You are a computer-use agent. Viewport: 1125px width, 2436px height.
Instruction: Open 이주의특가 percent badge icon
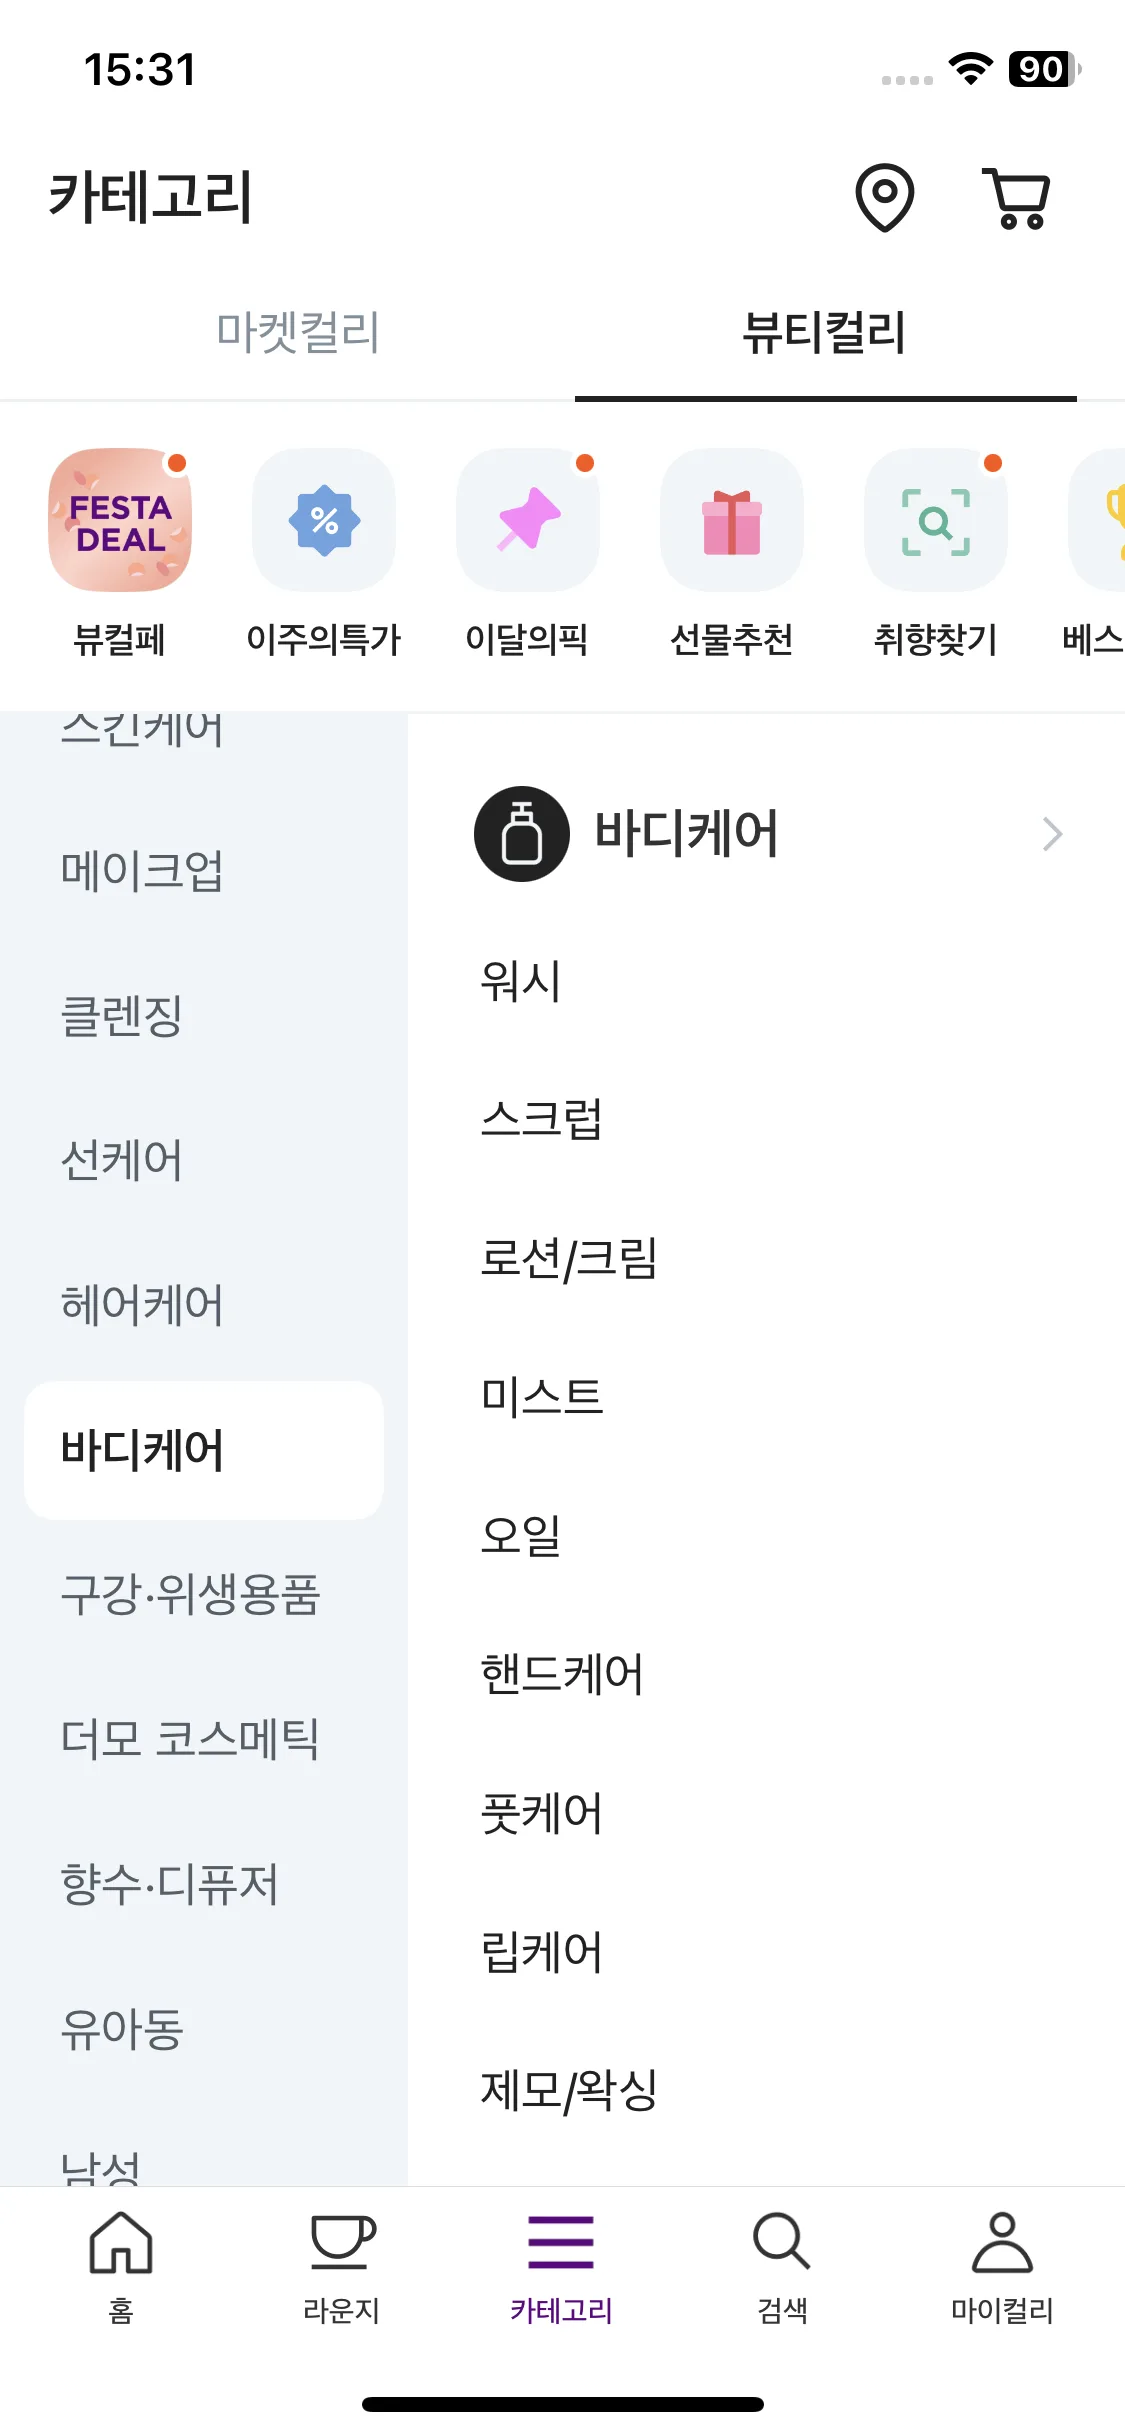tap(324, 520)
